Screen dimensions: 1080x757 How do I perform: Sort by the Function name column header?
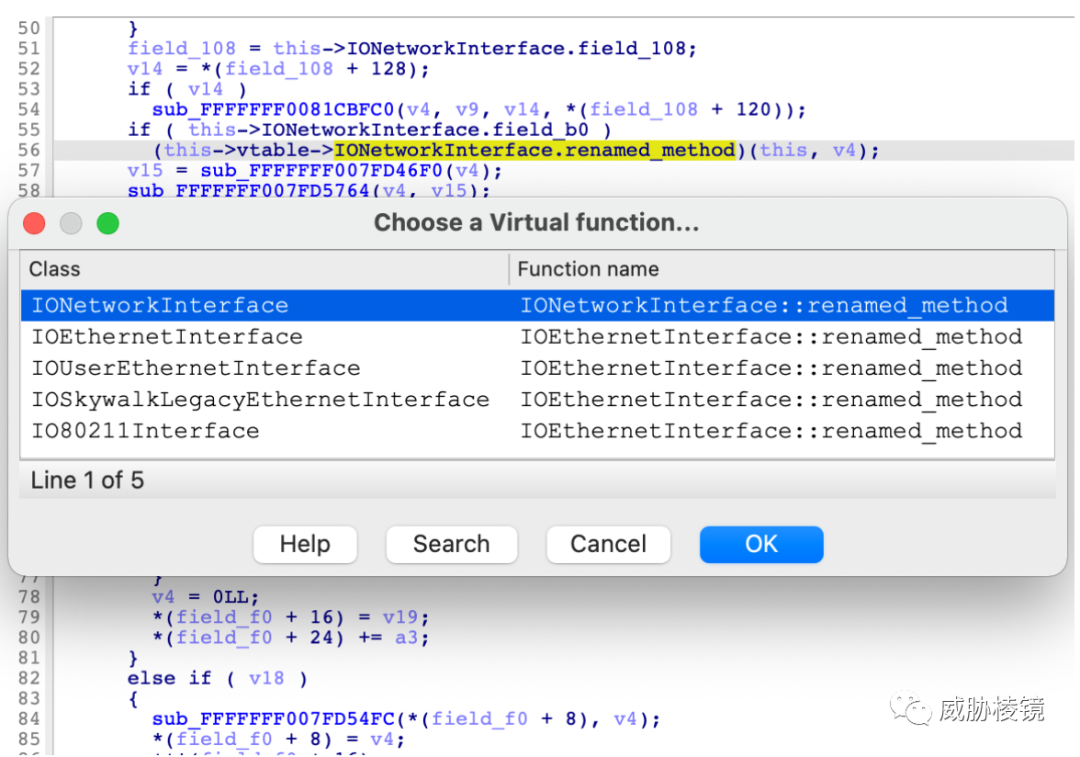tap(782, 269)
